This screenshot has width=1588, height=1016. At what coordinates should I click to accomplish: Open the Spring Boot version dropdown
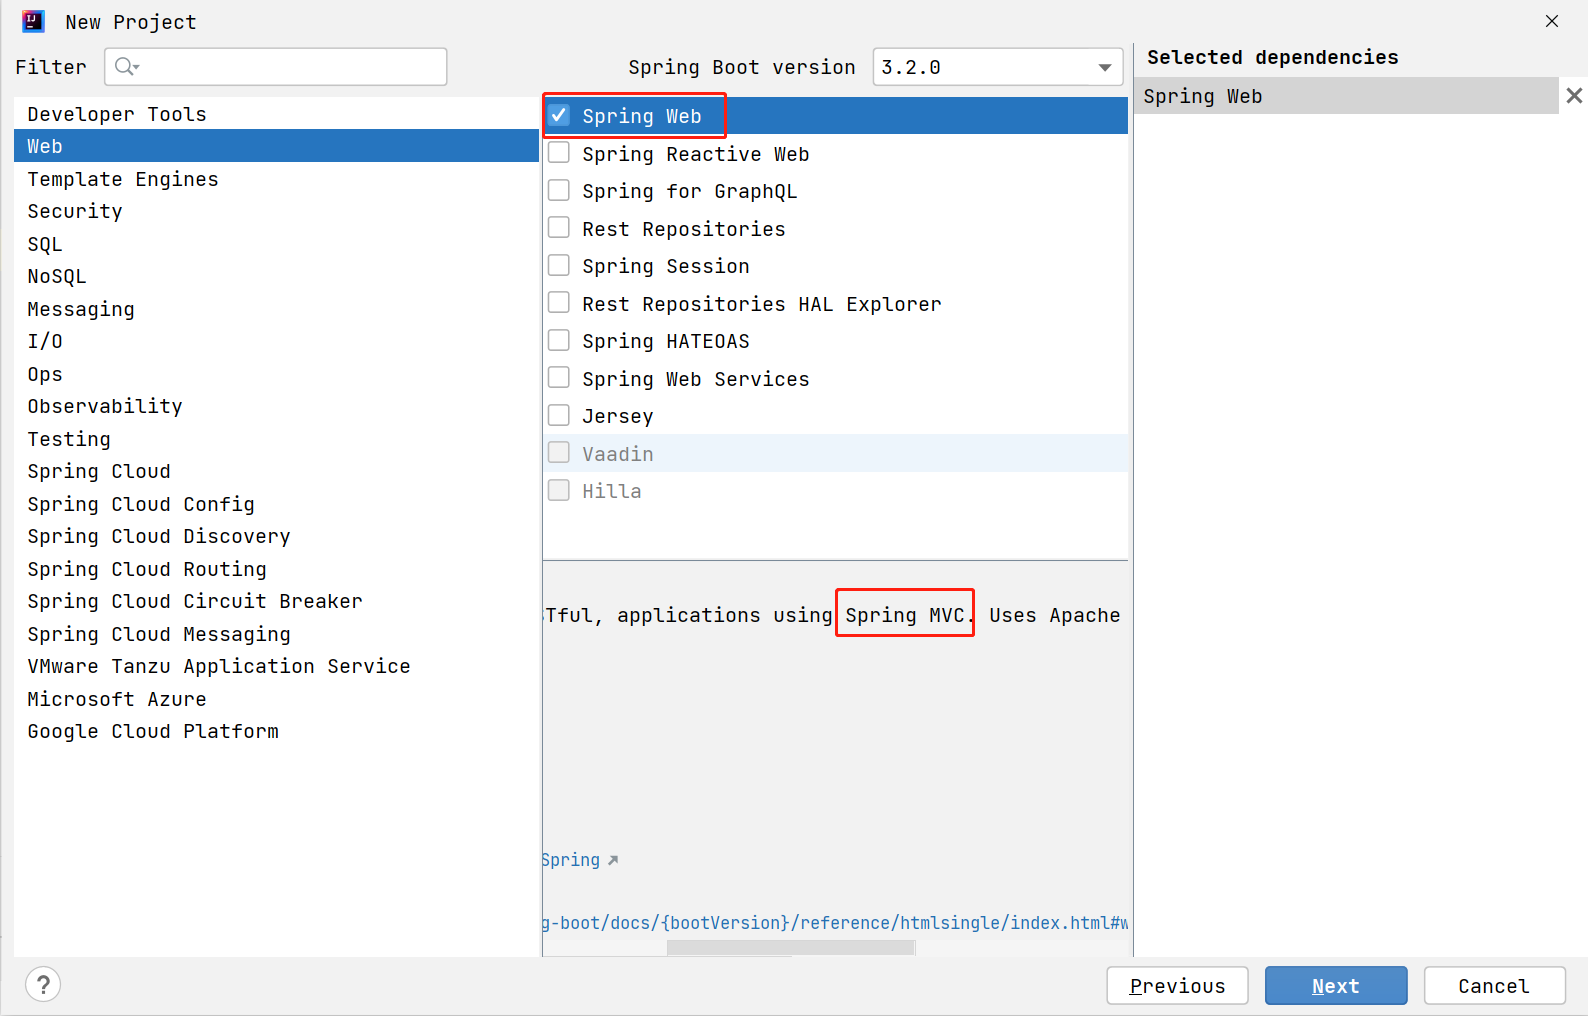pos(998,67)
